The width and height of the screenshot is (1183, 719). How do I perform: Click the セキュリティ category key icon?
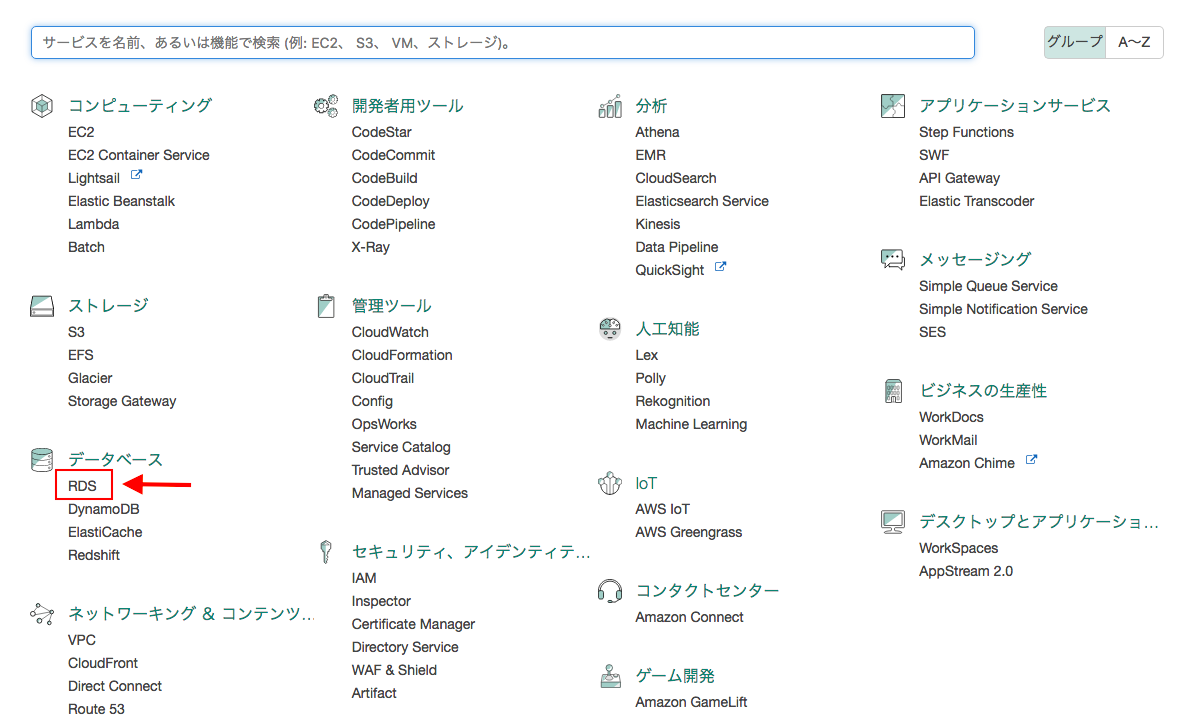tap(326, 551)
